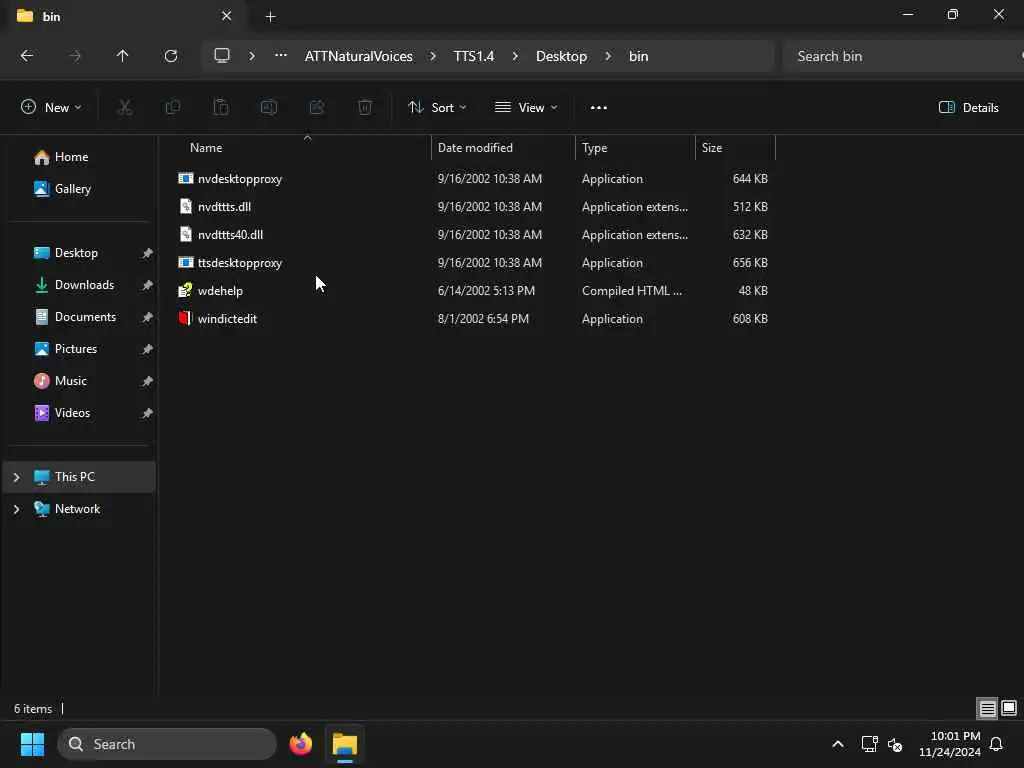Expand chevron after ATTNaturalVoices breadcrumb

(432, 56)
